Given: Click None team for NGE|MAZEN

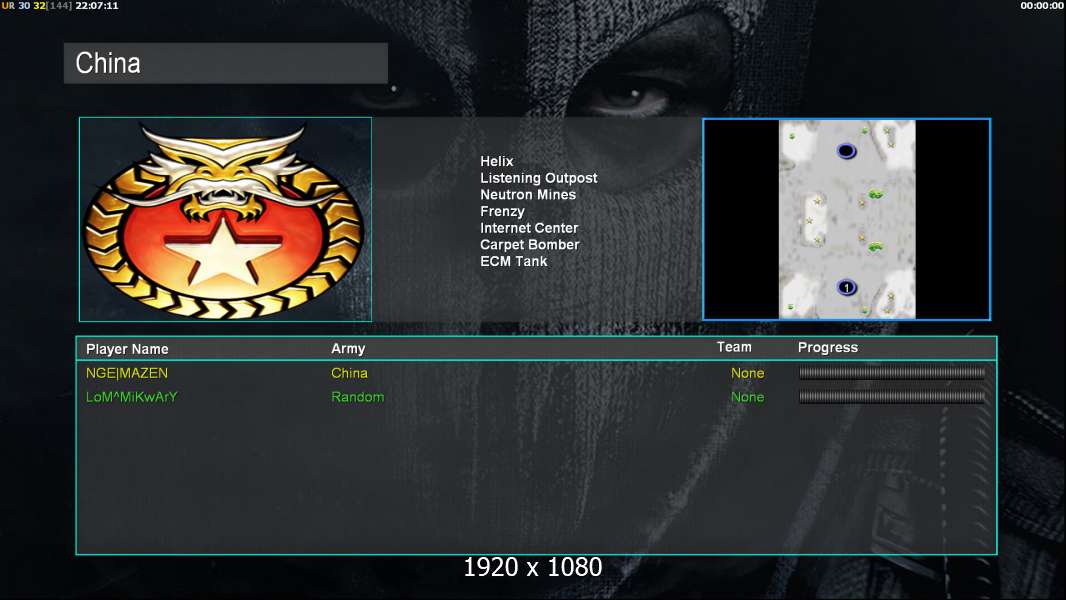Looking at the screenshot, I should 747,373.
